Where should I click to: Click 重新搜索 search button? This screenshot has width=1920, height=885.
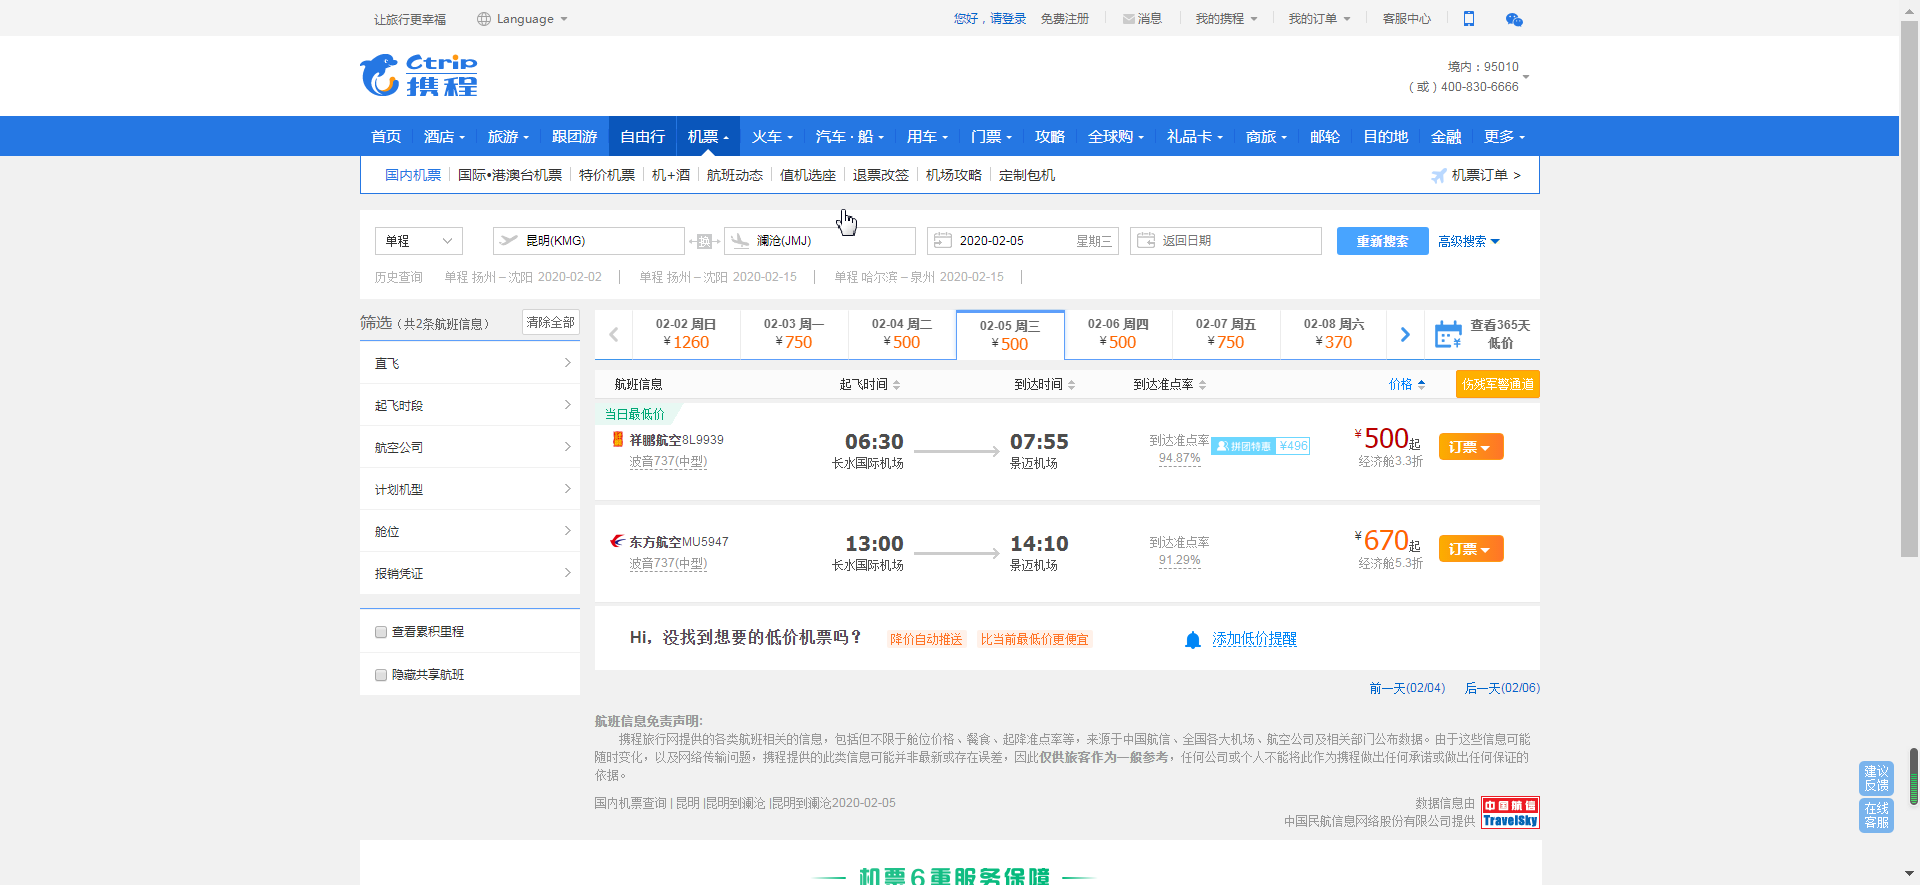click(1382, 241)
